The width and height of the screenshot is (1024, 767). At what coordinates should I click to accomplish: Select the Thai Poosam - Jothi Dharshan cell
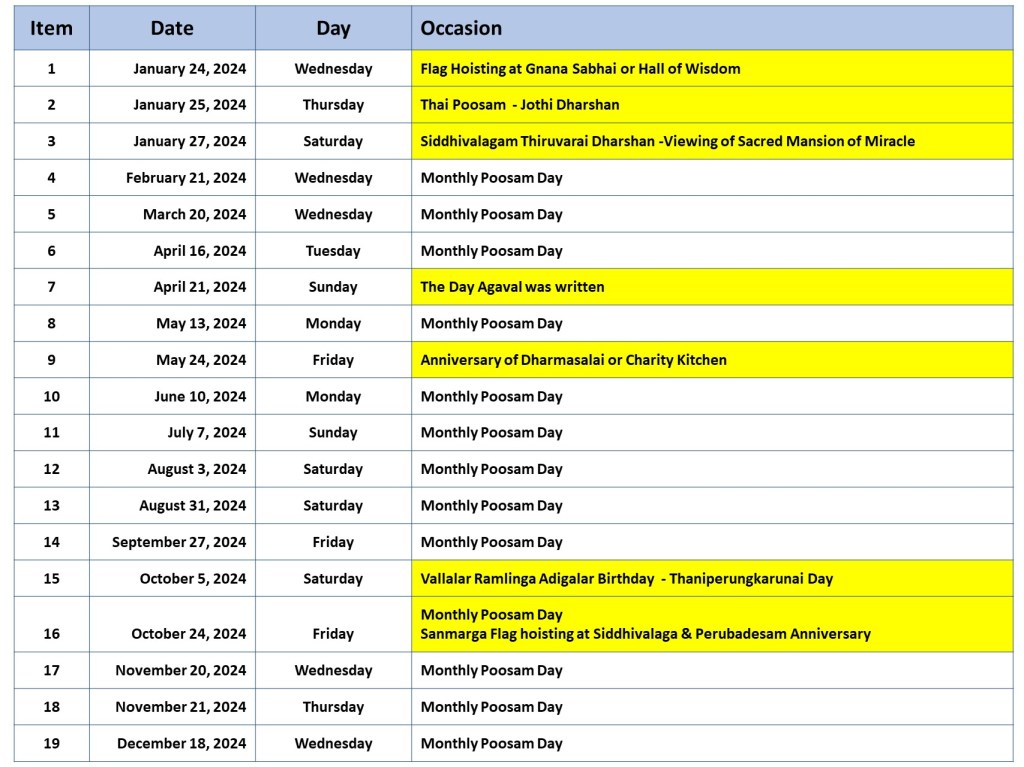(520, 105)
